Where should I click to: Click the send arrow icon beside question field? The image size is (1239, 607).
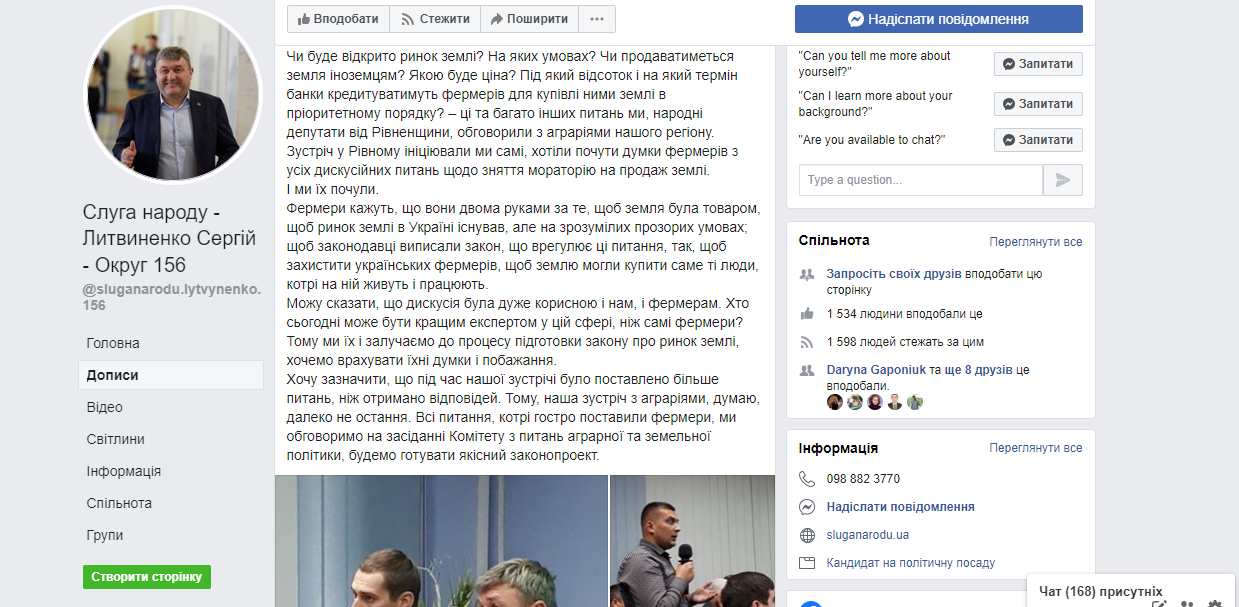pyautogui.click(x=1063, y=180)
